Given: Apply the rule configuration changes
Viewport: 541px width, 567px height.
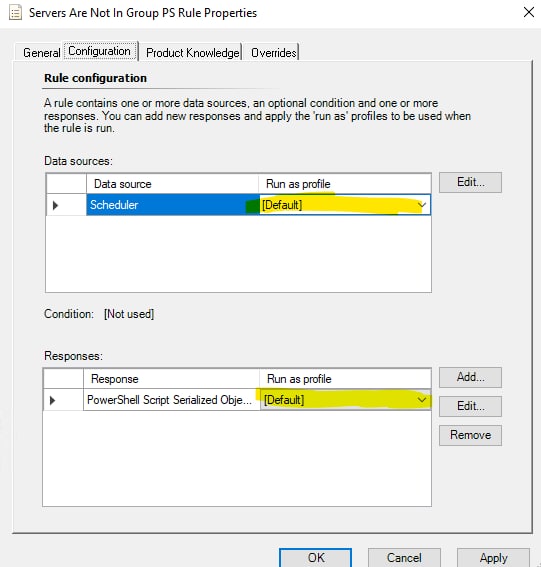Looking at the screenshot, I should (x=493, y=558).
